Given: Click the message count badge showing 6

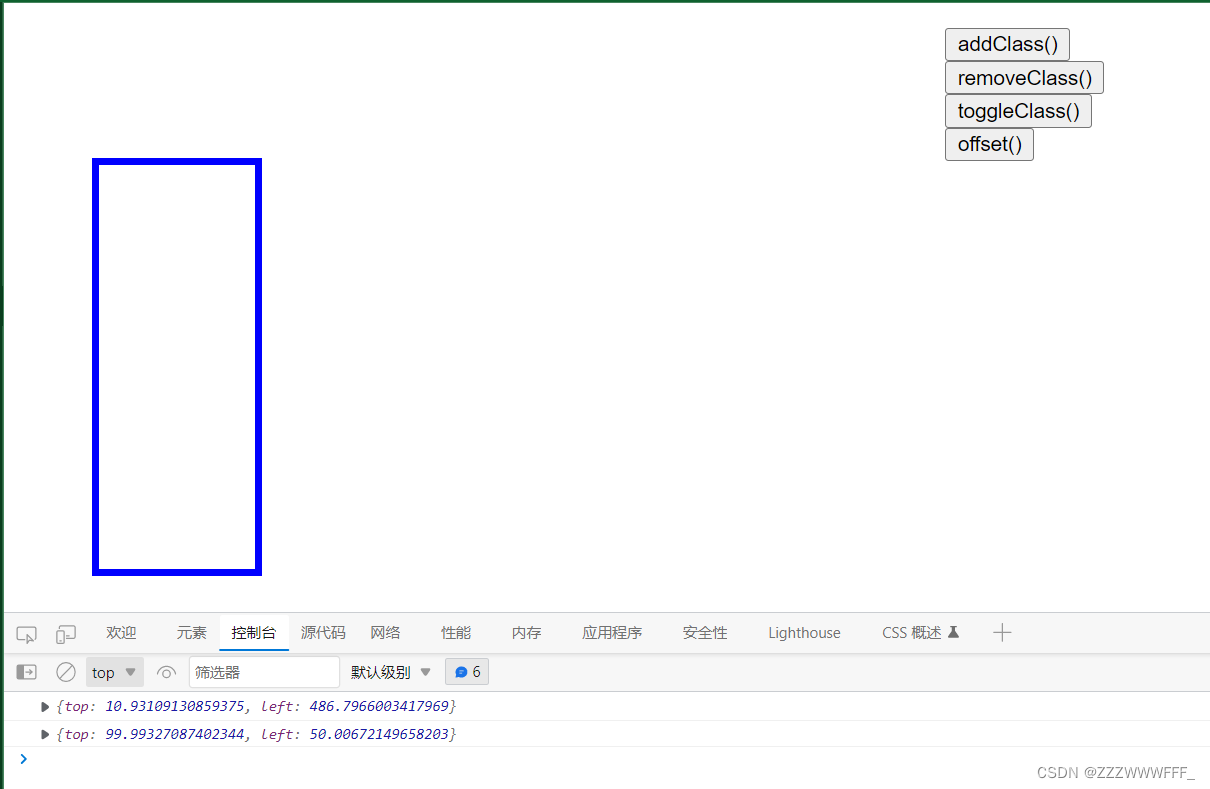Looking at the screenshot, I should pos(466,671).
